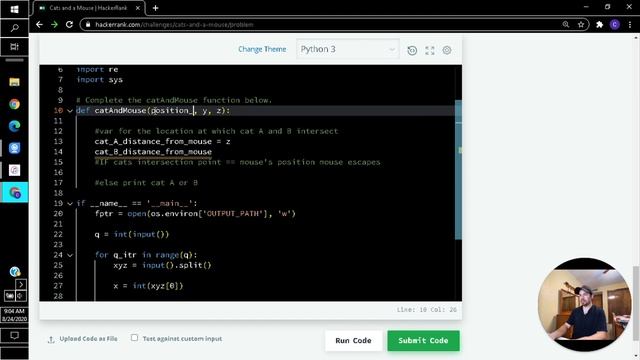This screenshot has width=640, height=360.
Task: Click the taskbar clock showing 9:04 AM
Action: [x=14, y=315]
